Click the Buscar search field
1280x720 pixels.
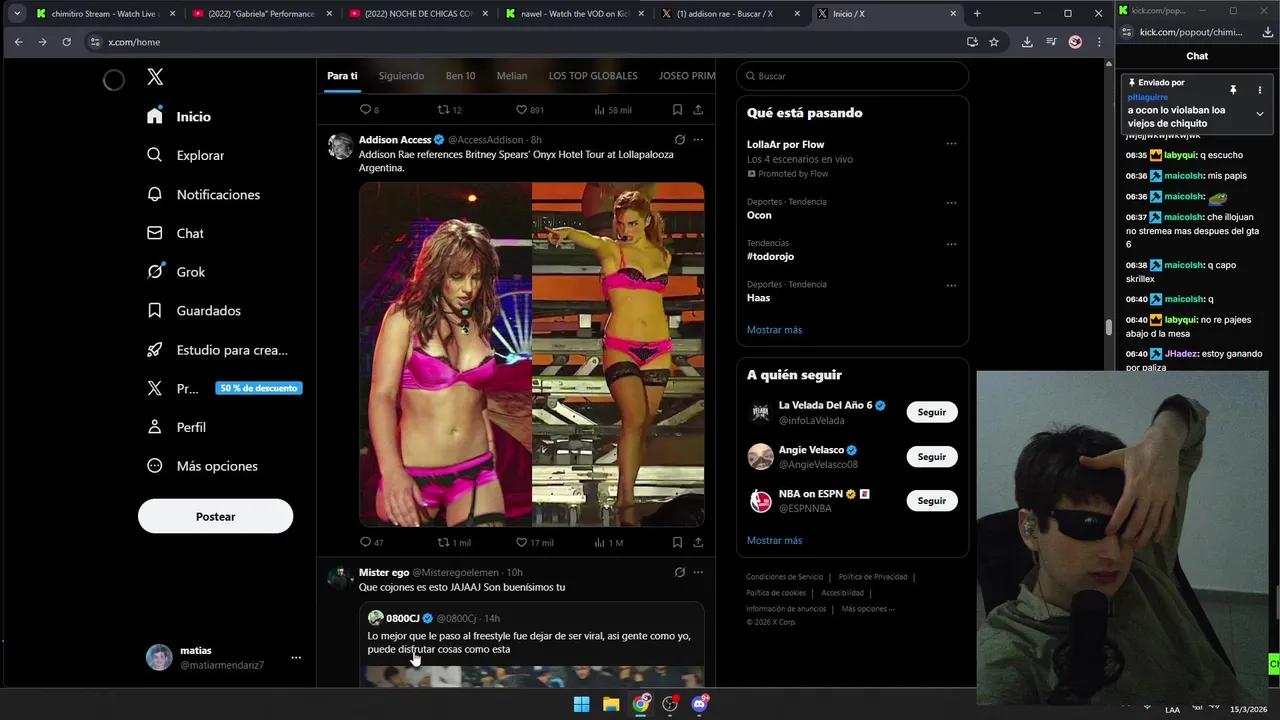pos(852,76)
